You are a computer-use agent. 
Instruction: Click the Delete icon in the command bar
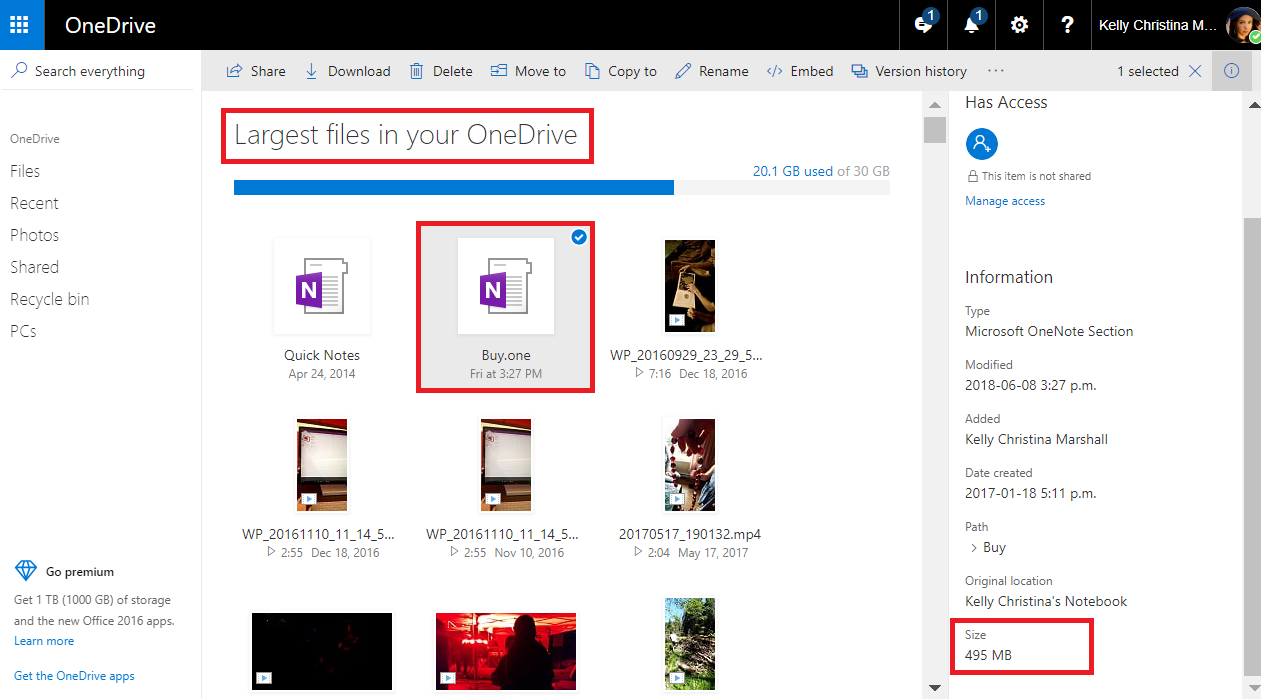[416, 70]
